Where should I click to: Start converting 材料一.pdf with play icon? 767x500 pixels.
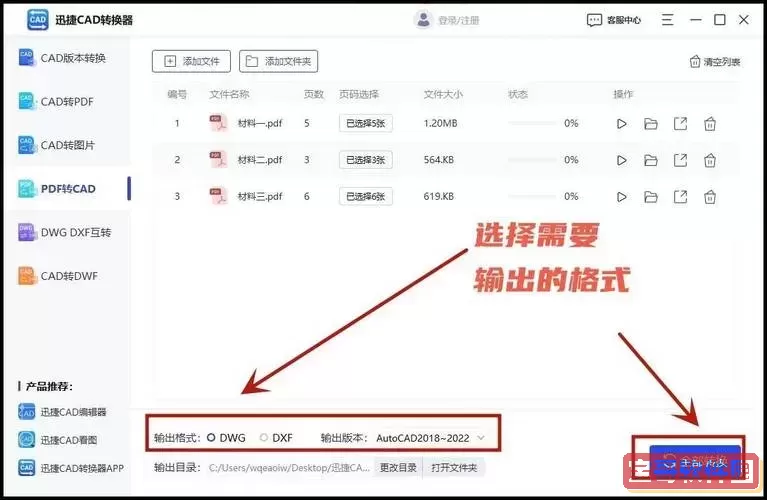click(621, 124)
